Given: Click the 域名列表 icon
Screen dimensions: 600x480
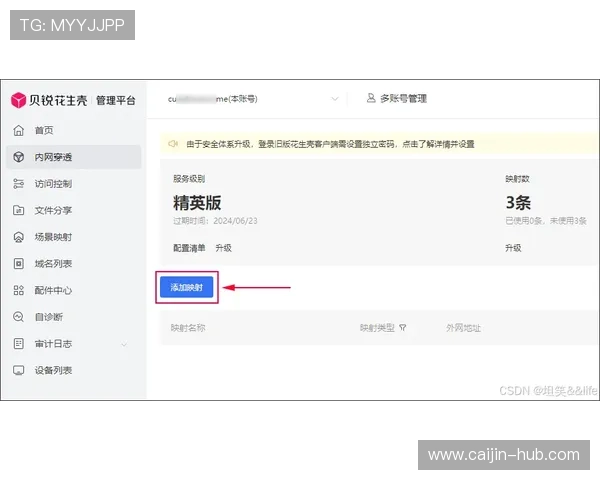Looking at the screenshot, I should [x=18, y=264].
